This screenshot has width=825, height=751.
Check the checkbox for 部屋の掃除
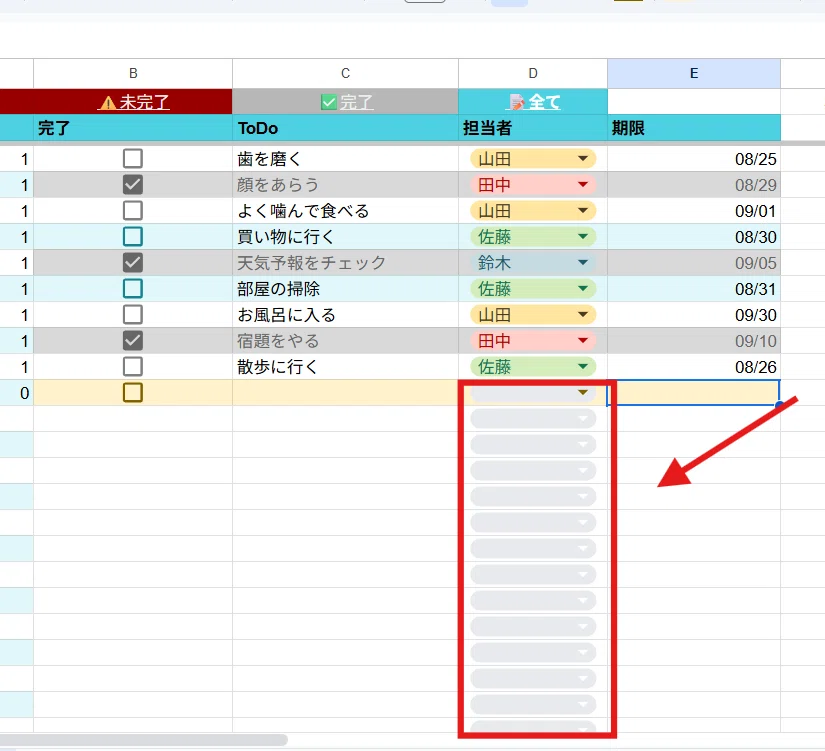[x=133, y=288]
